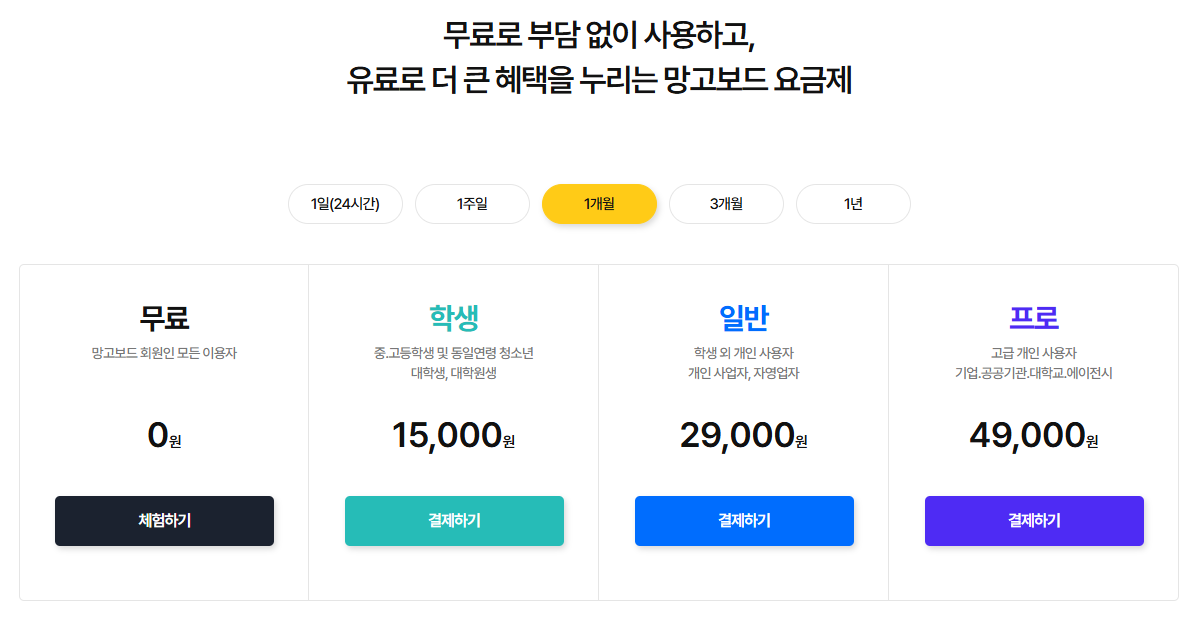Click 결제하기 for the 프로 plan
The image size is (1201, 617).
[1034, 520]
